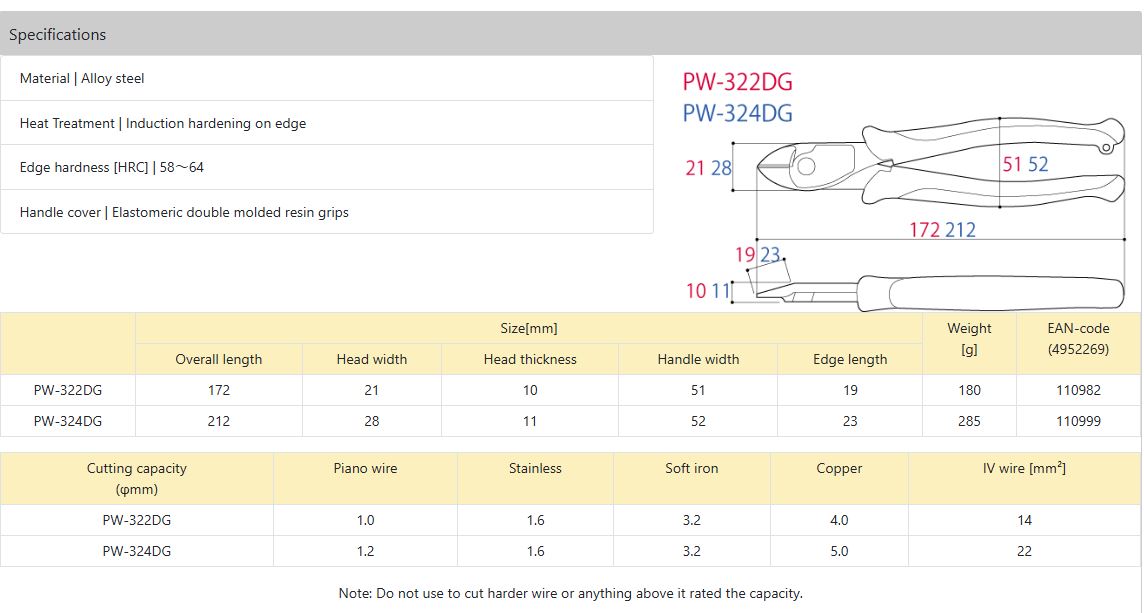Image resolution: width=1144 pixels, height=613 pixels.
Task: Click the EAN value 110982
Action: tap(1079, 390)
